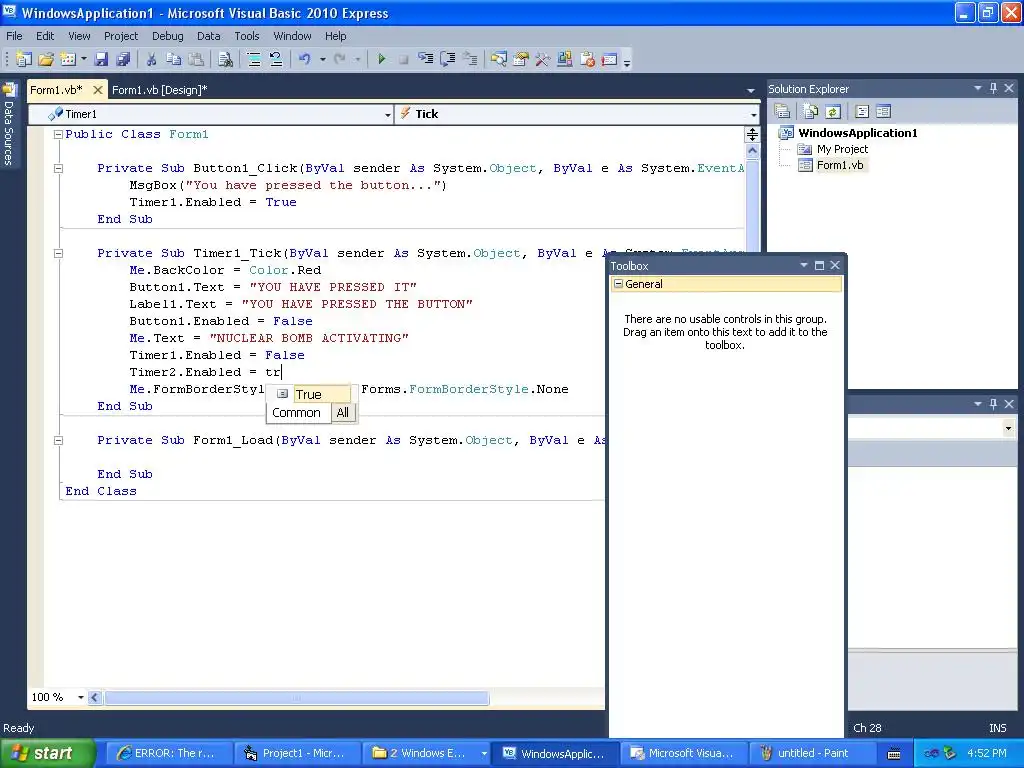1024x768 pixels.
Task: Open the Object Browser toolbar icon
Action: click(x=565, y=59)
